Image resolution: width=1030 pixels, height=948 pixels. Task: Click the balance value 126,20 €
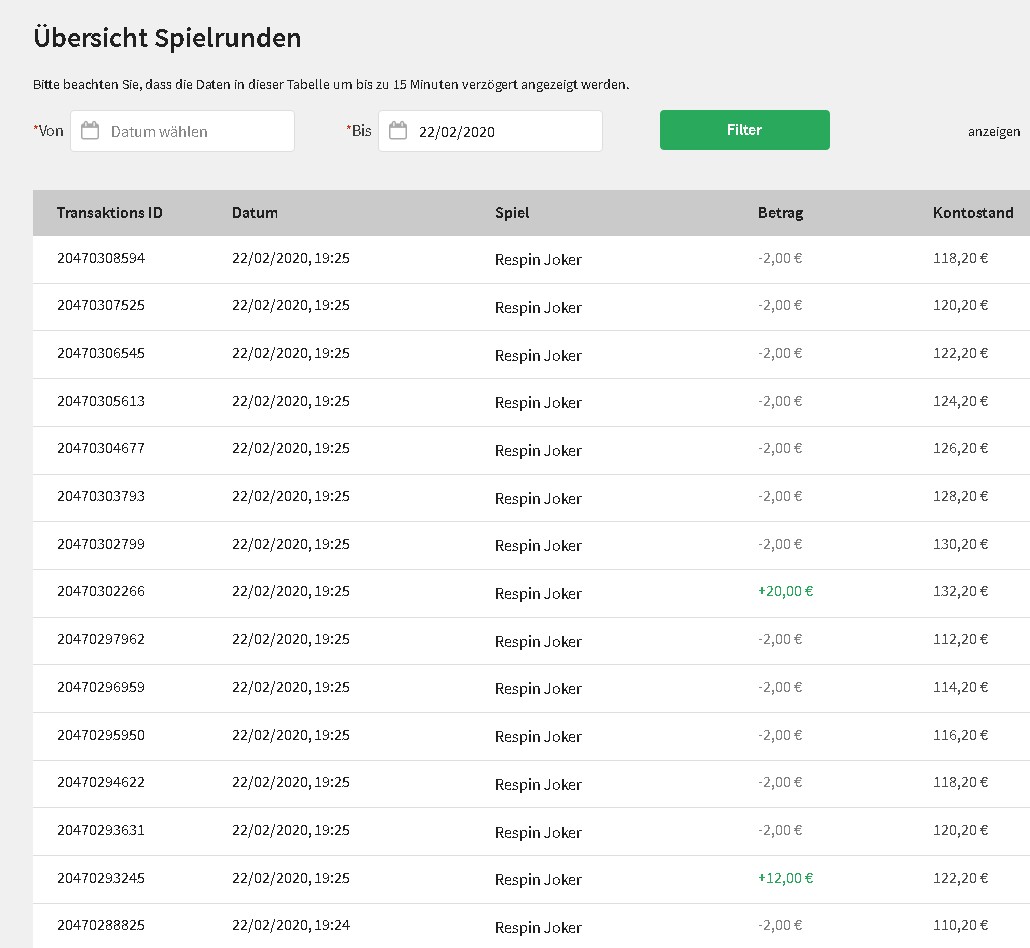click(x=960, y=449)
